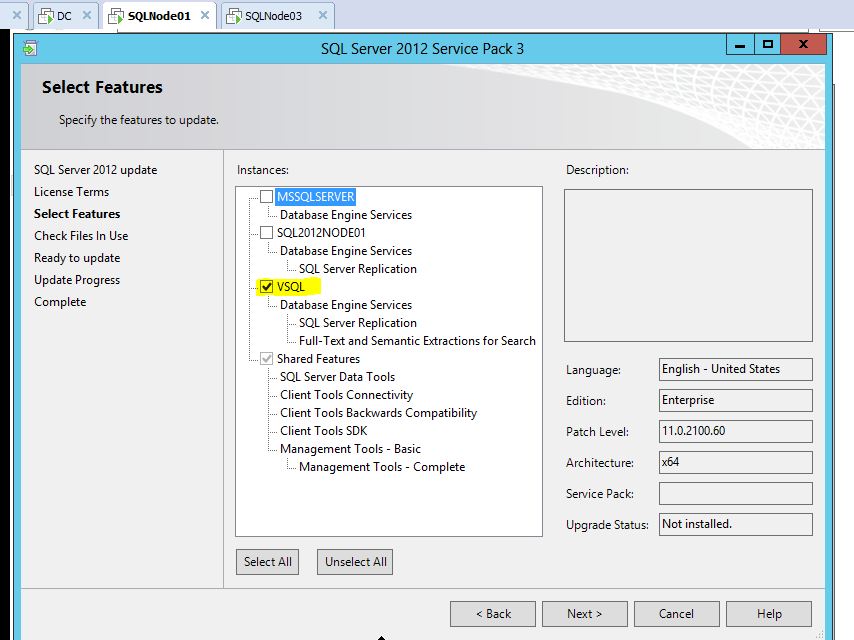Screen dimensions: 854x640
Task: Click Cancel to abort the update
Action: [x=676, y=613]
